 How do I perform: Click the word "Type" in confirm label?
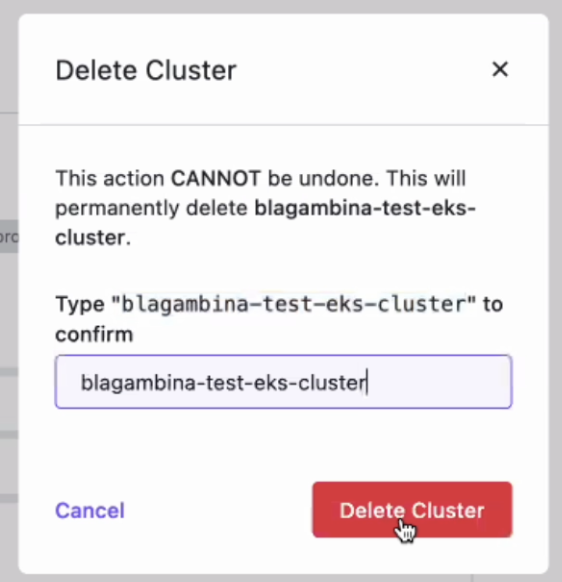point(80,305)
